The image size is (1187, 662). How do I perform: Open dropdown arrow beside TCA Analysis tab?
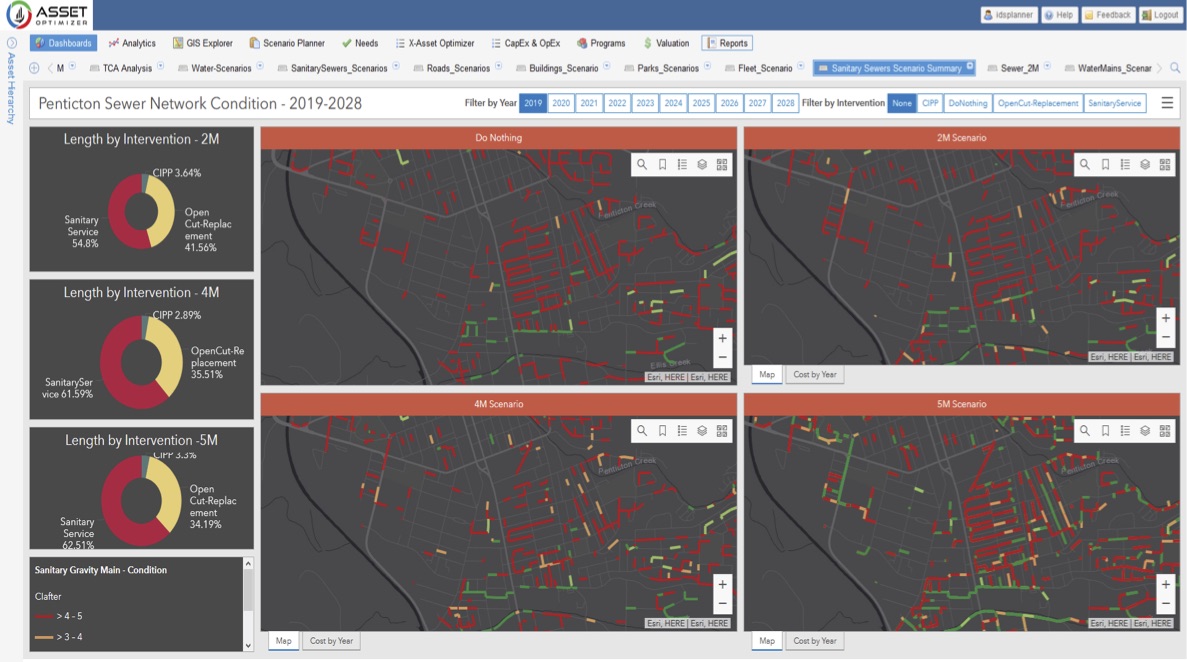click(161, 67)
